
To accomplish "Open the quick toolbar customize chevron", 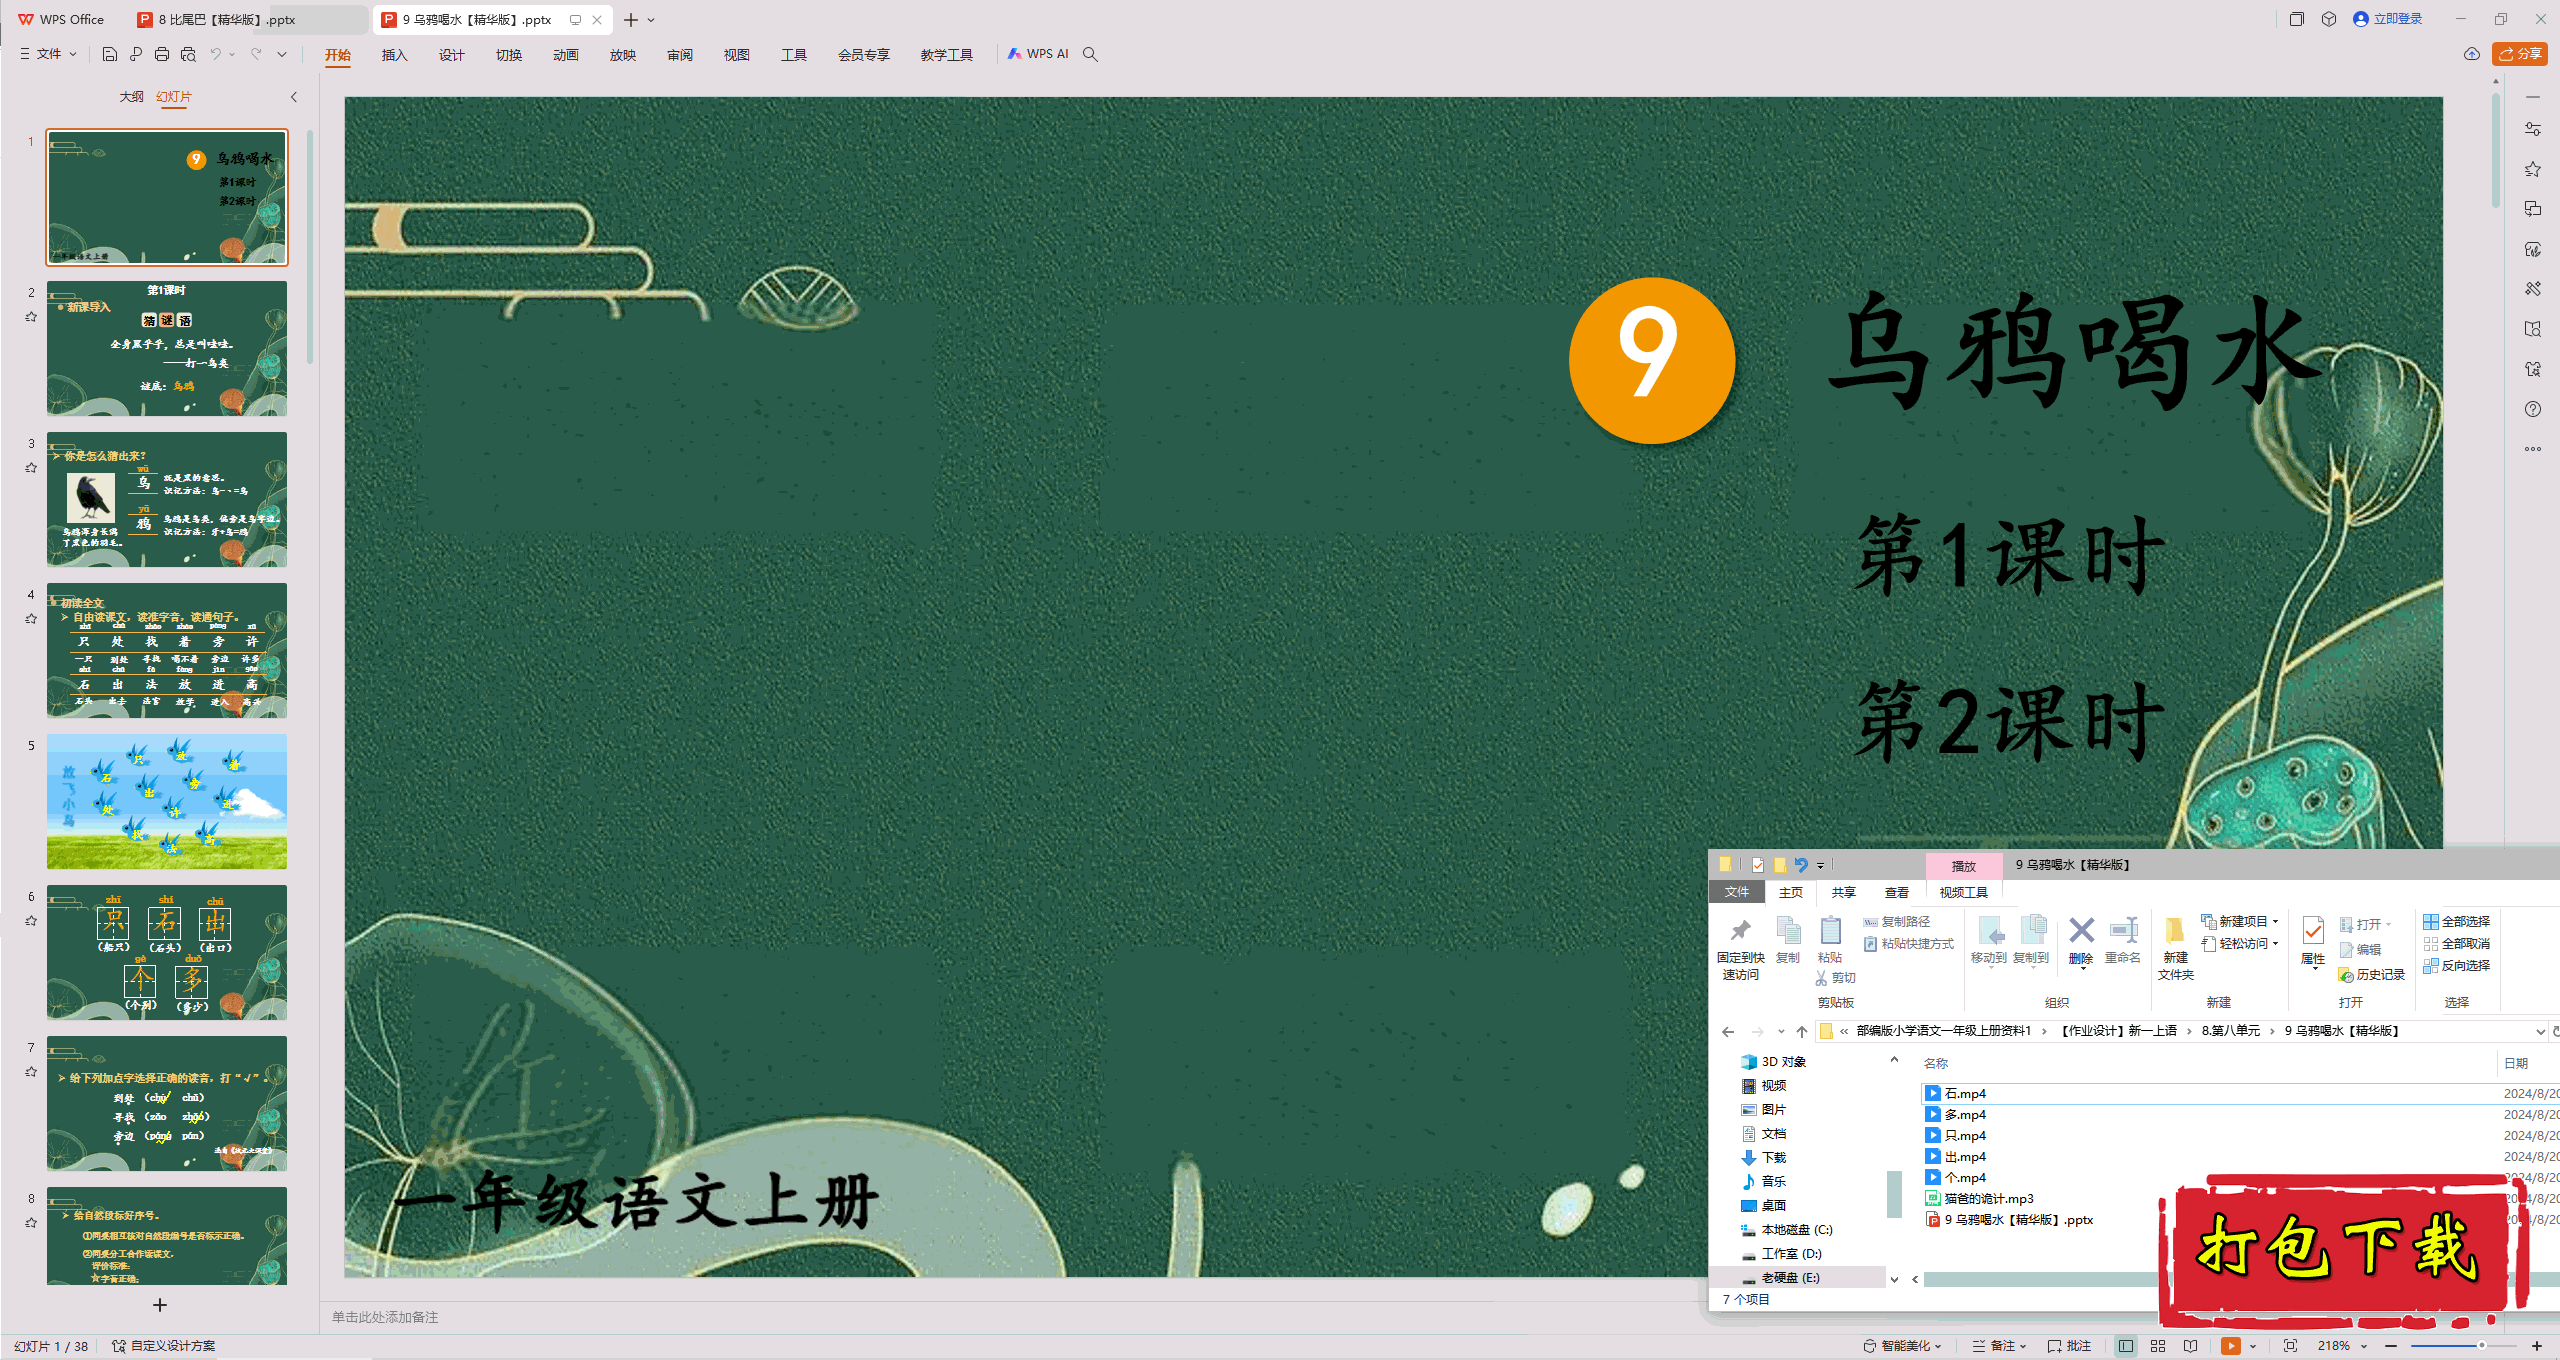I will (282, 54).
